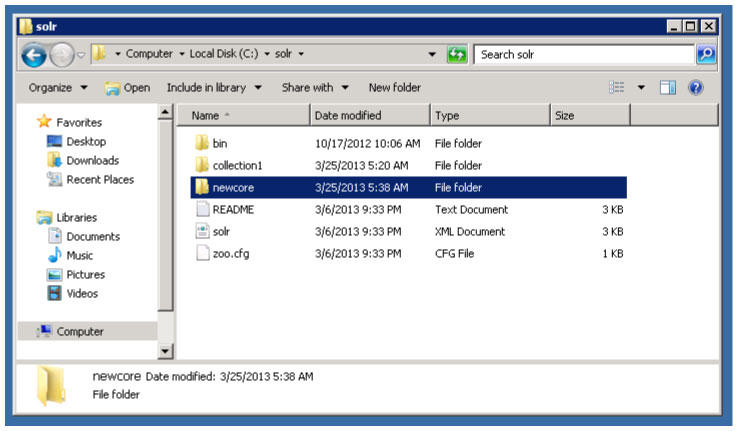Viewport: 741px width, 431px height.
Task: Click the newcore folder icon in list
Action: [x=202, y=187]
